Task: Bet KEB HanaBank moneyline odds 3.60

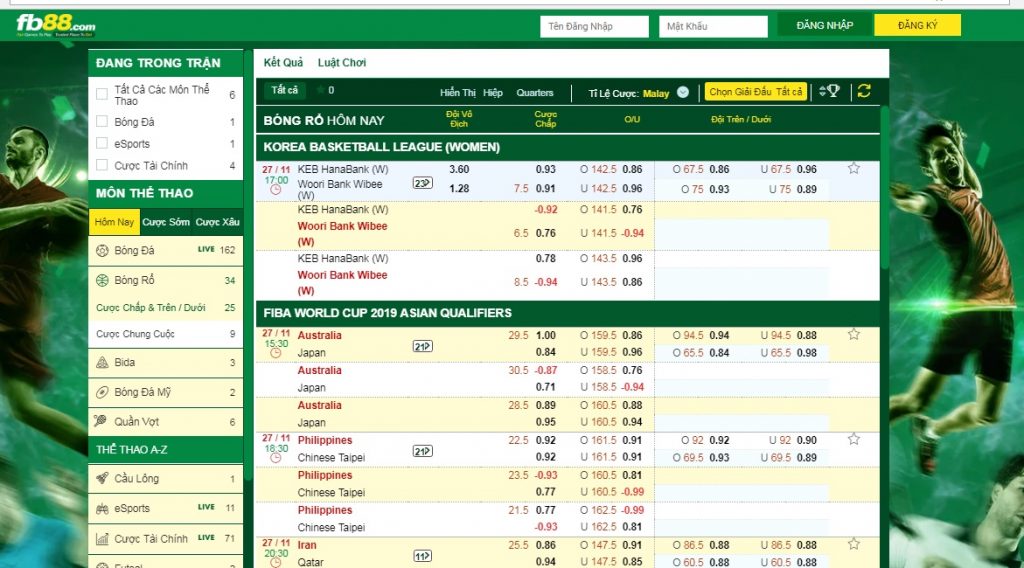Action: (x=459, y=169)
